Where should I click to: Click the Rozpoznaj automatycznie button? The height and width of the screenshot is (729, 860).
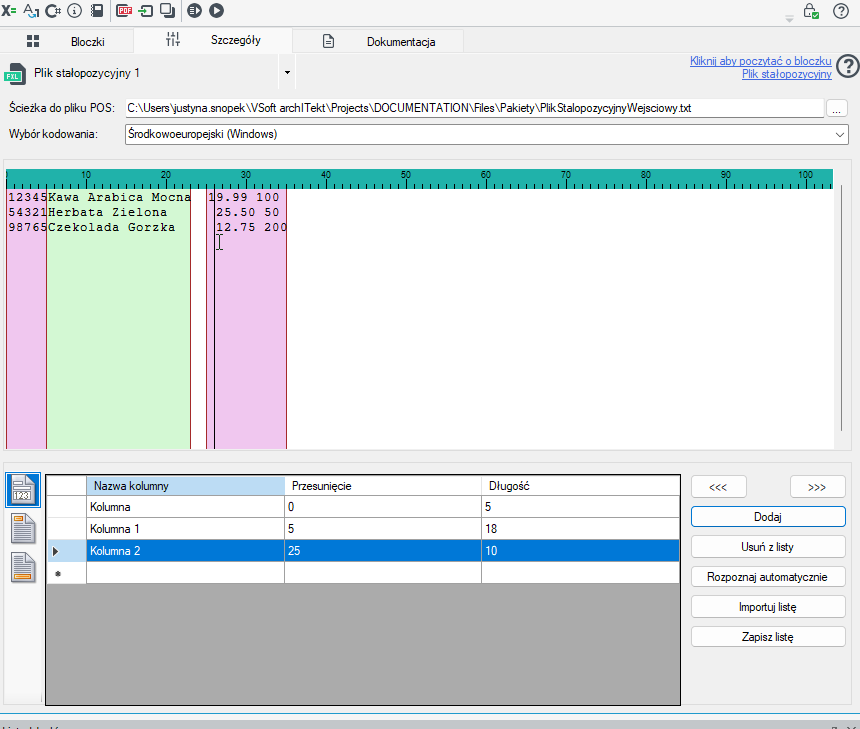pyautogui.click(x=768, y=577)
